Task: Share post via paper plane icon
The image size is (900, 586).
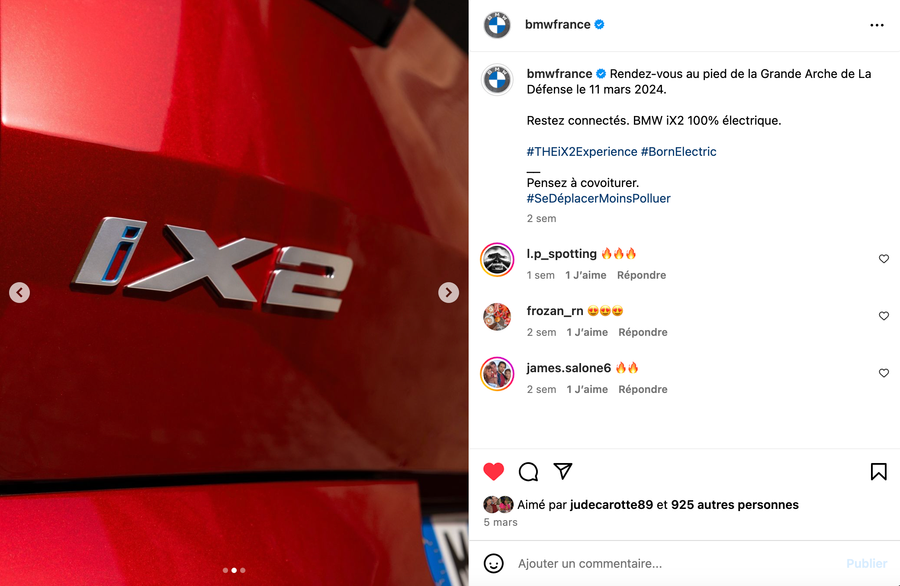Action: click(563, 471)
